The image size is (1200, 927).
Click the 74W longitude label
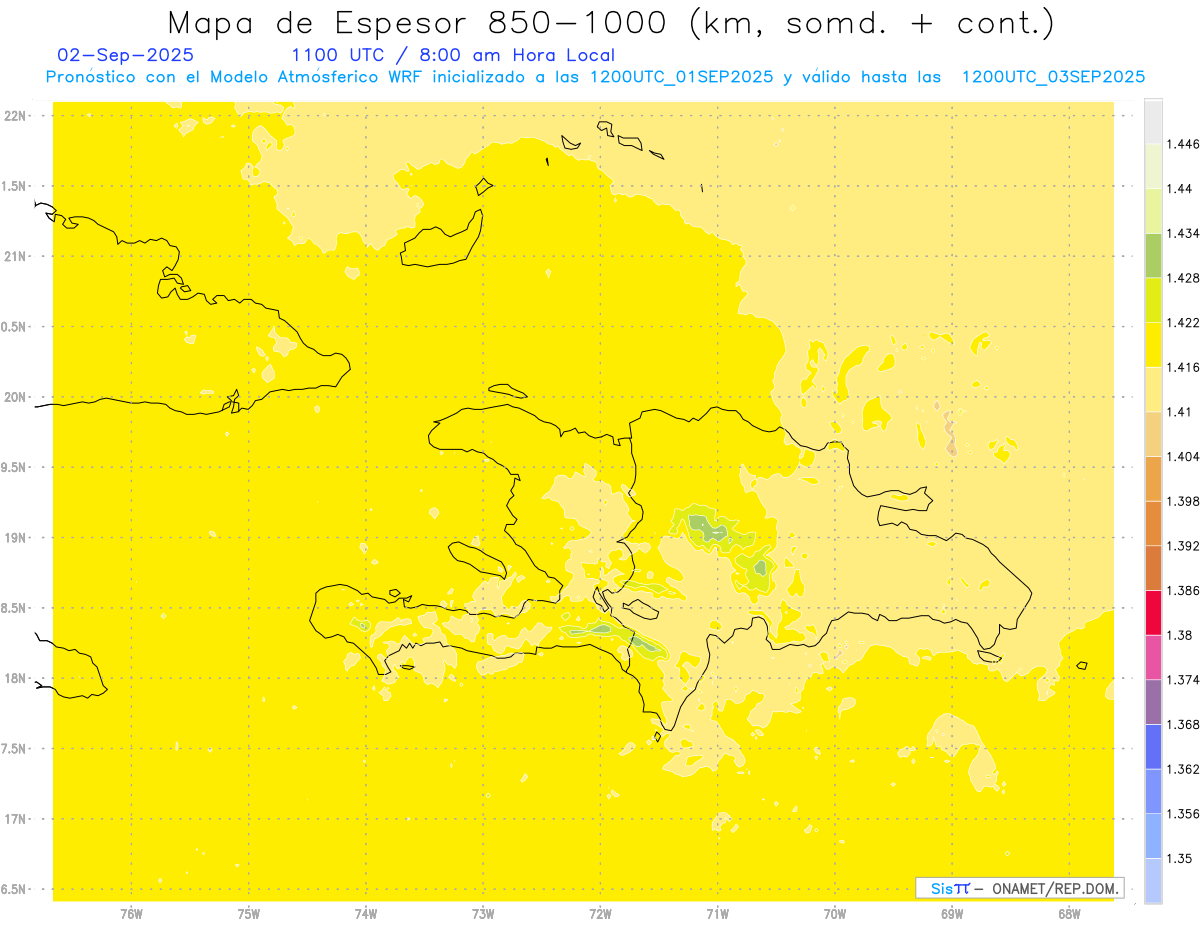366,913
